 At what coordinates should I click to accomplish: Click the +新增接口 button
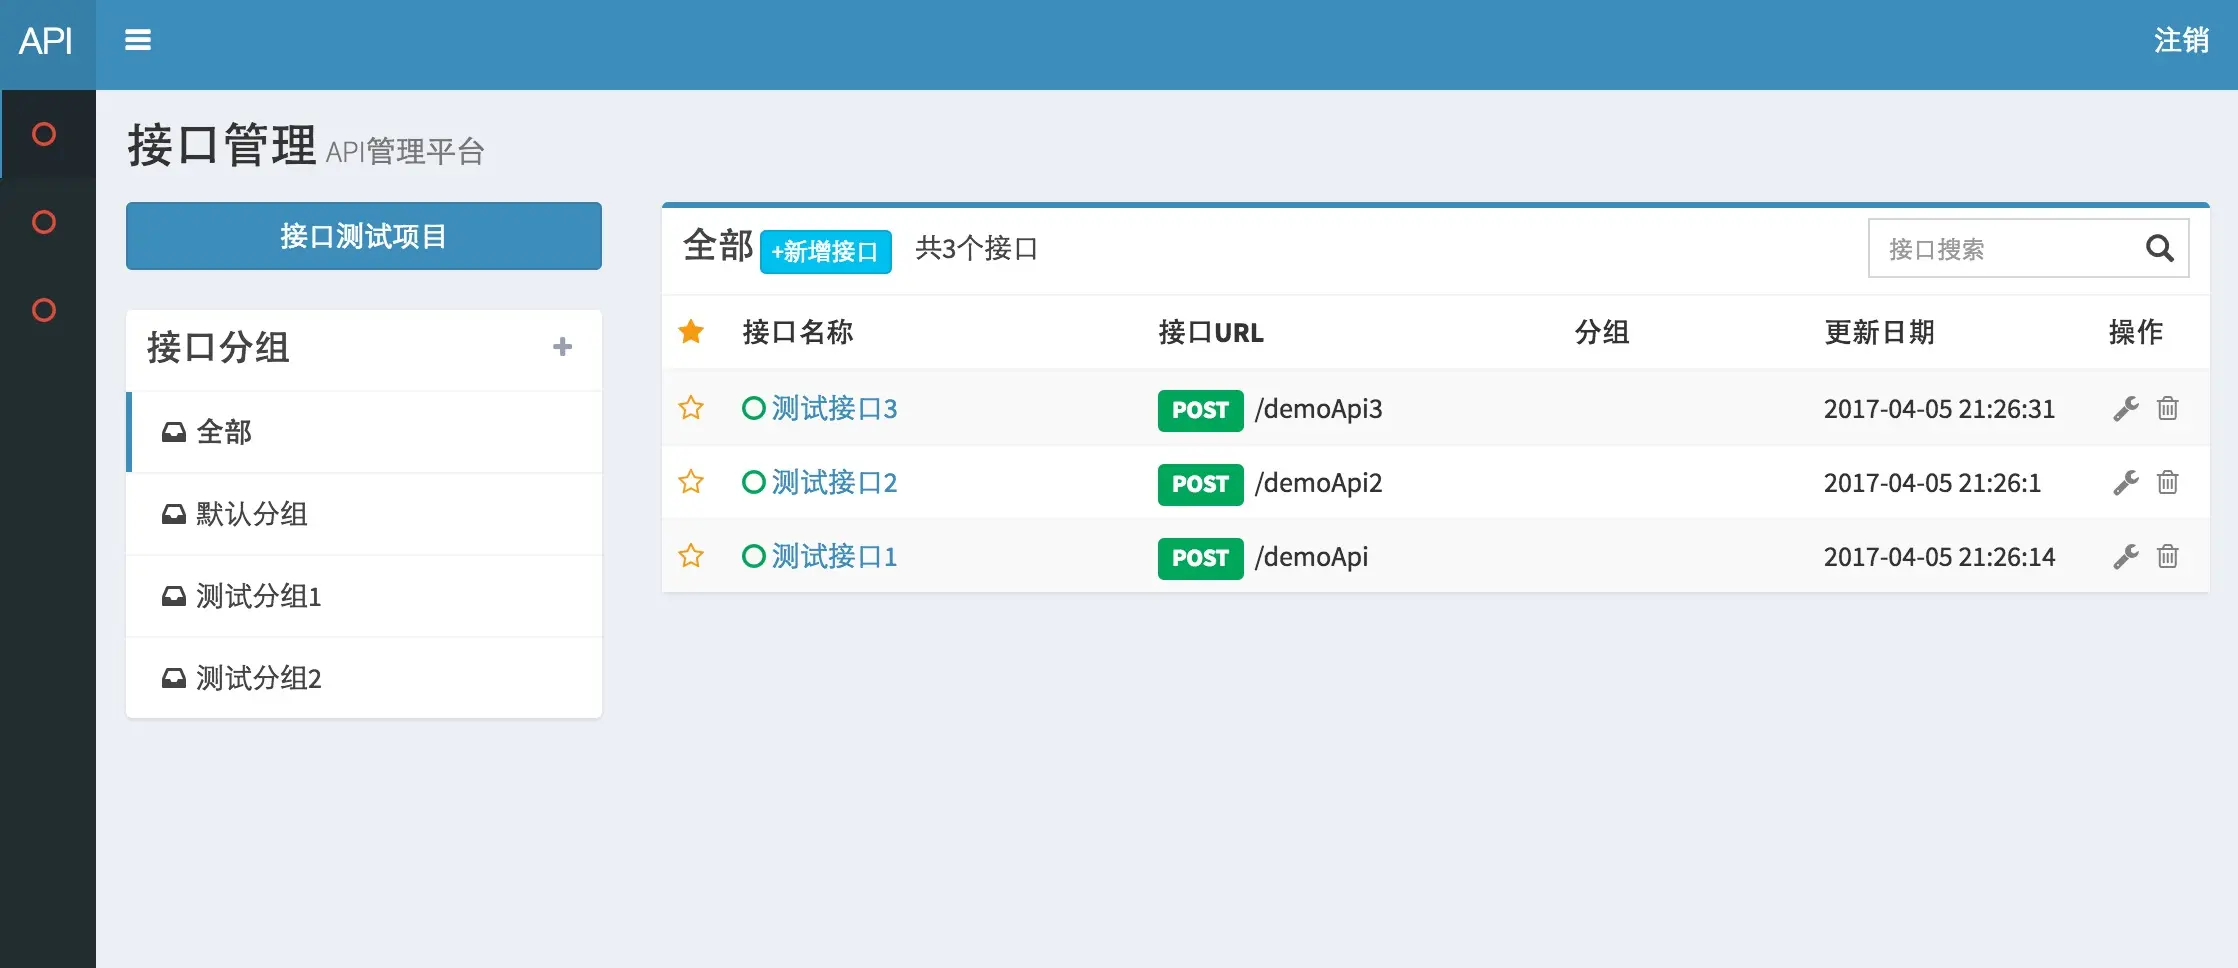click(x=826, y=252)
